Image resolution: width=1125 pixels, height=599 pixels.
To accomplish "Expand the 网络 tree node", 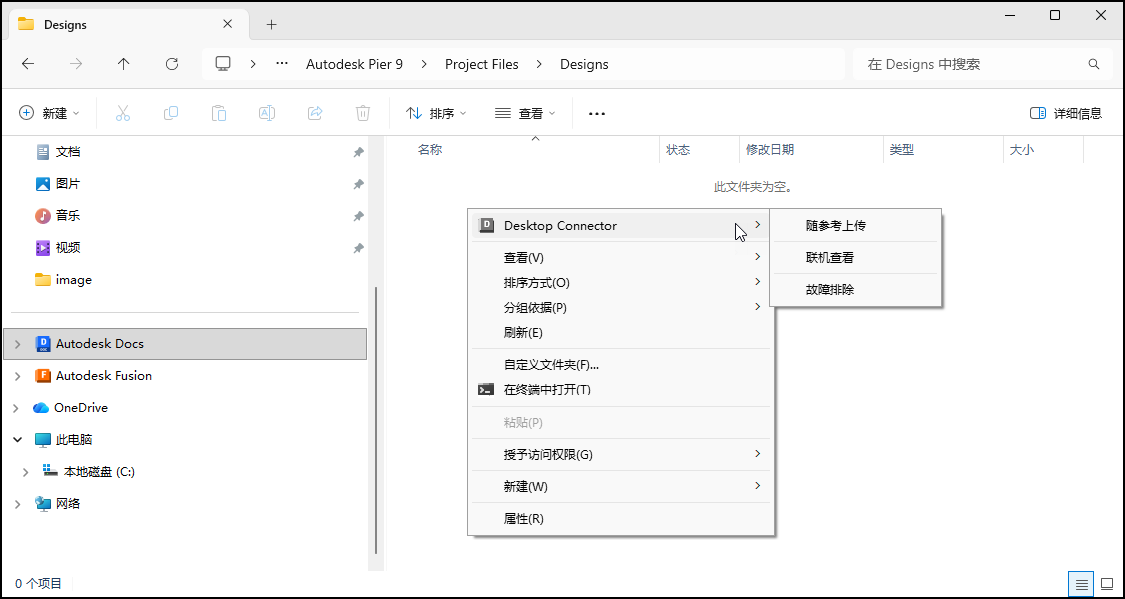I will (x=17, y=504).
